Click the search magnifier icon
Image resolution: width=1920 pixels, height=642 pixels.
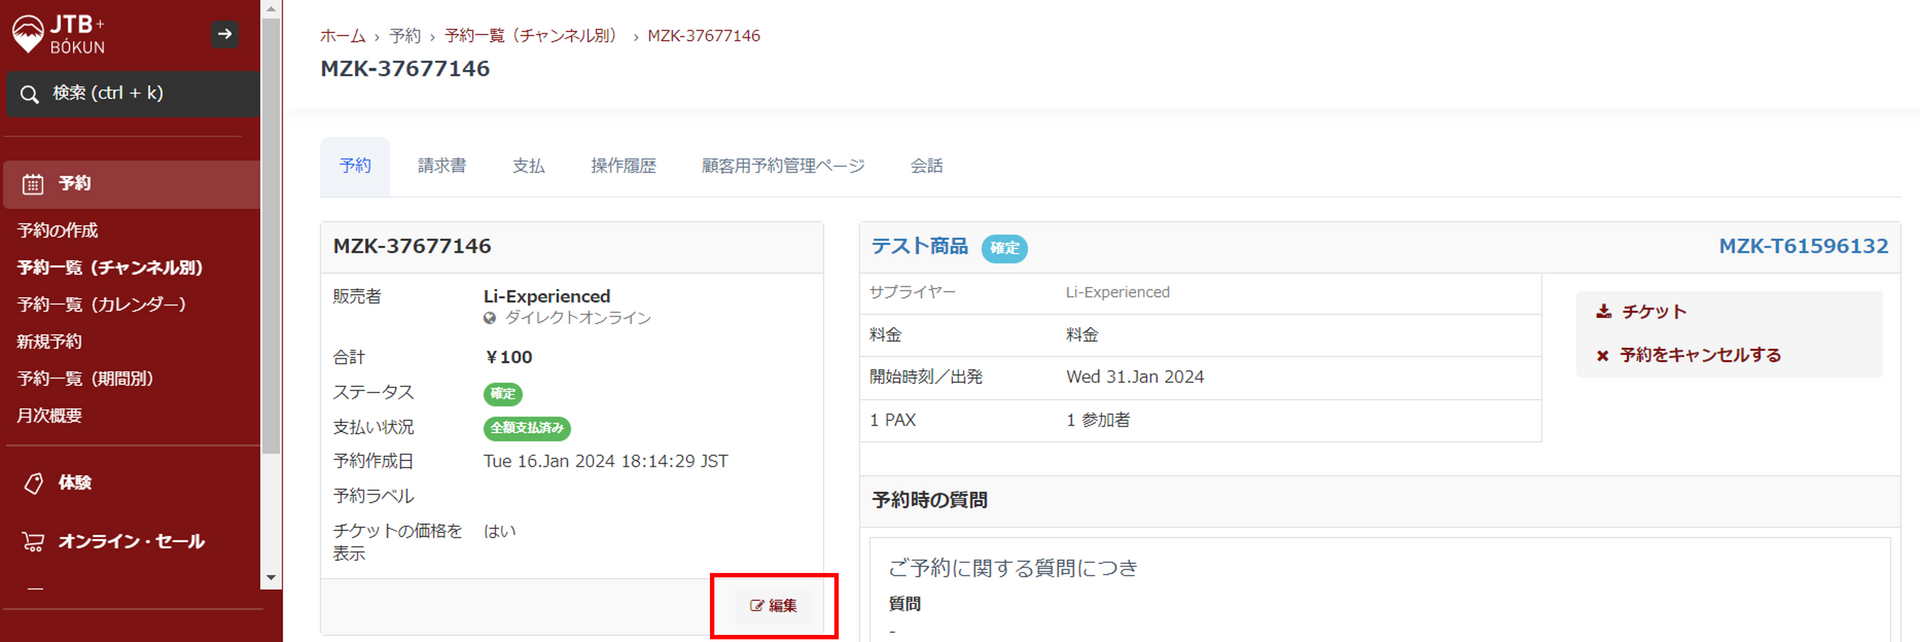(30, 94)
